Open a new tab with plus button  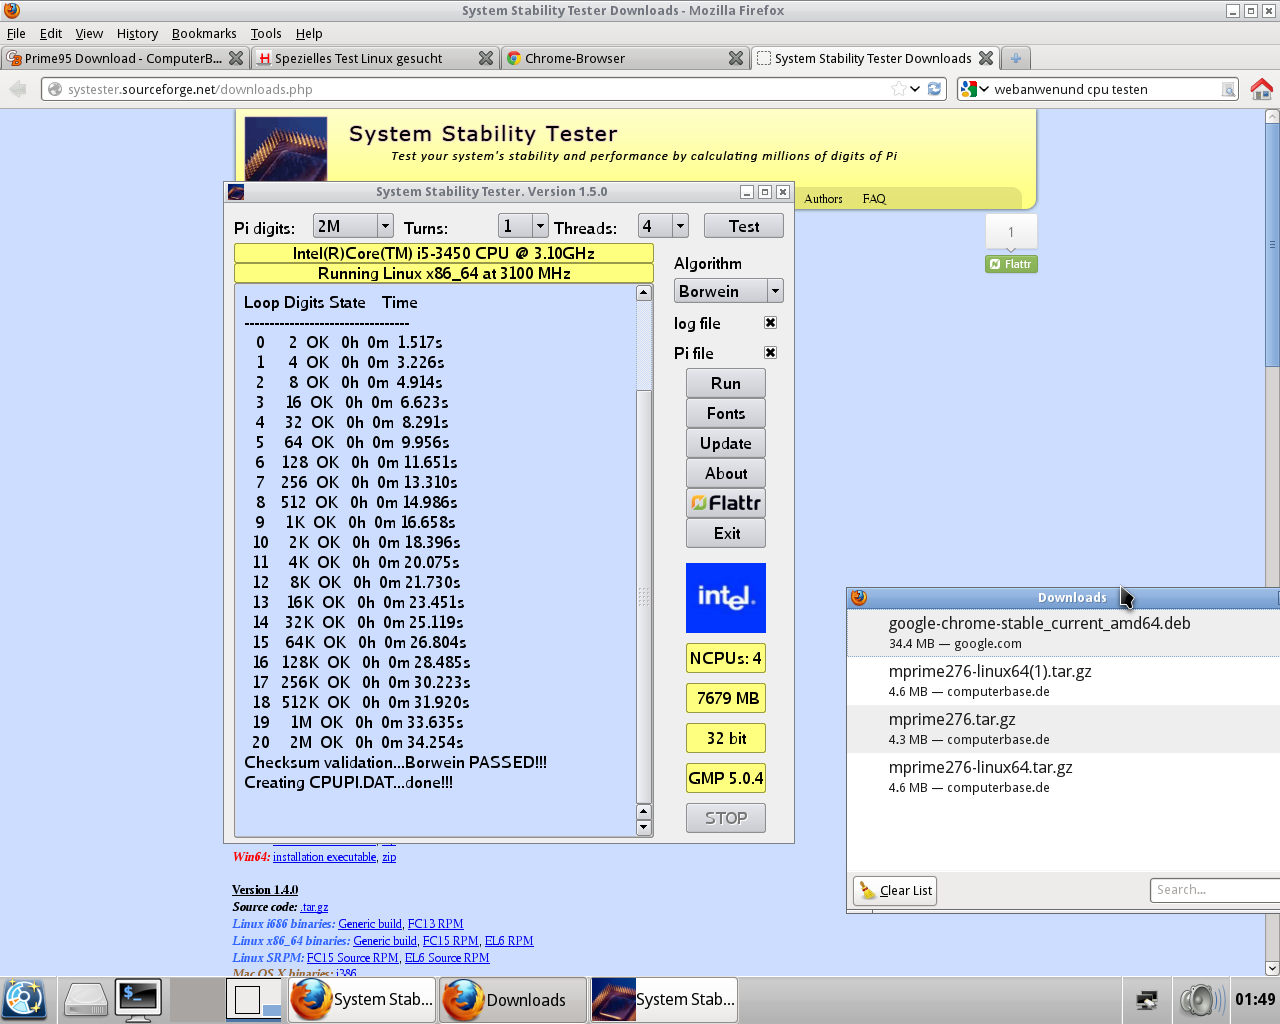(x=1015, y=58)
